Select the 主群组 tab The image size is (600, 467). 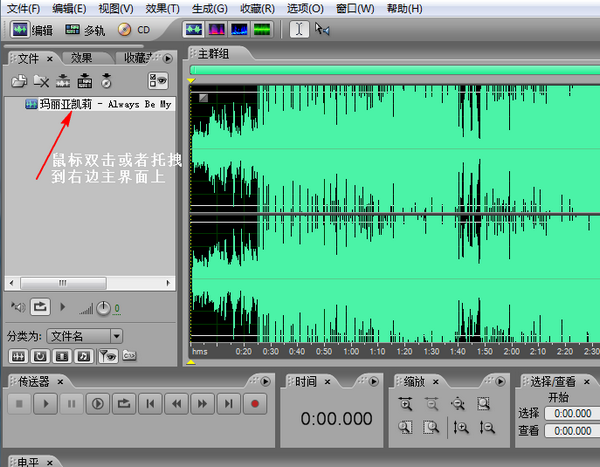(214, 54)
